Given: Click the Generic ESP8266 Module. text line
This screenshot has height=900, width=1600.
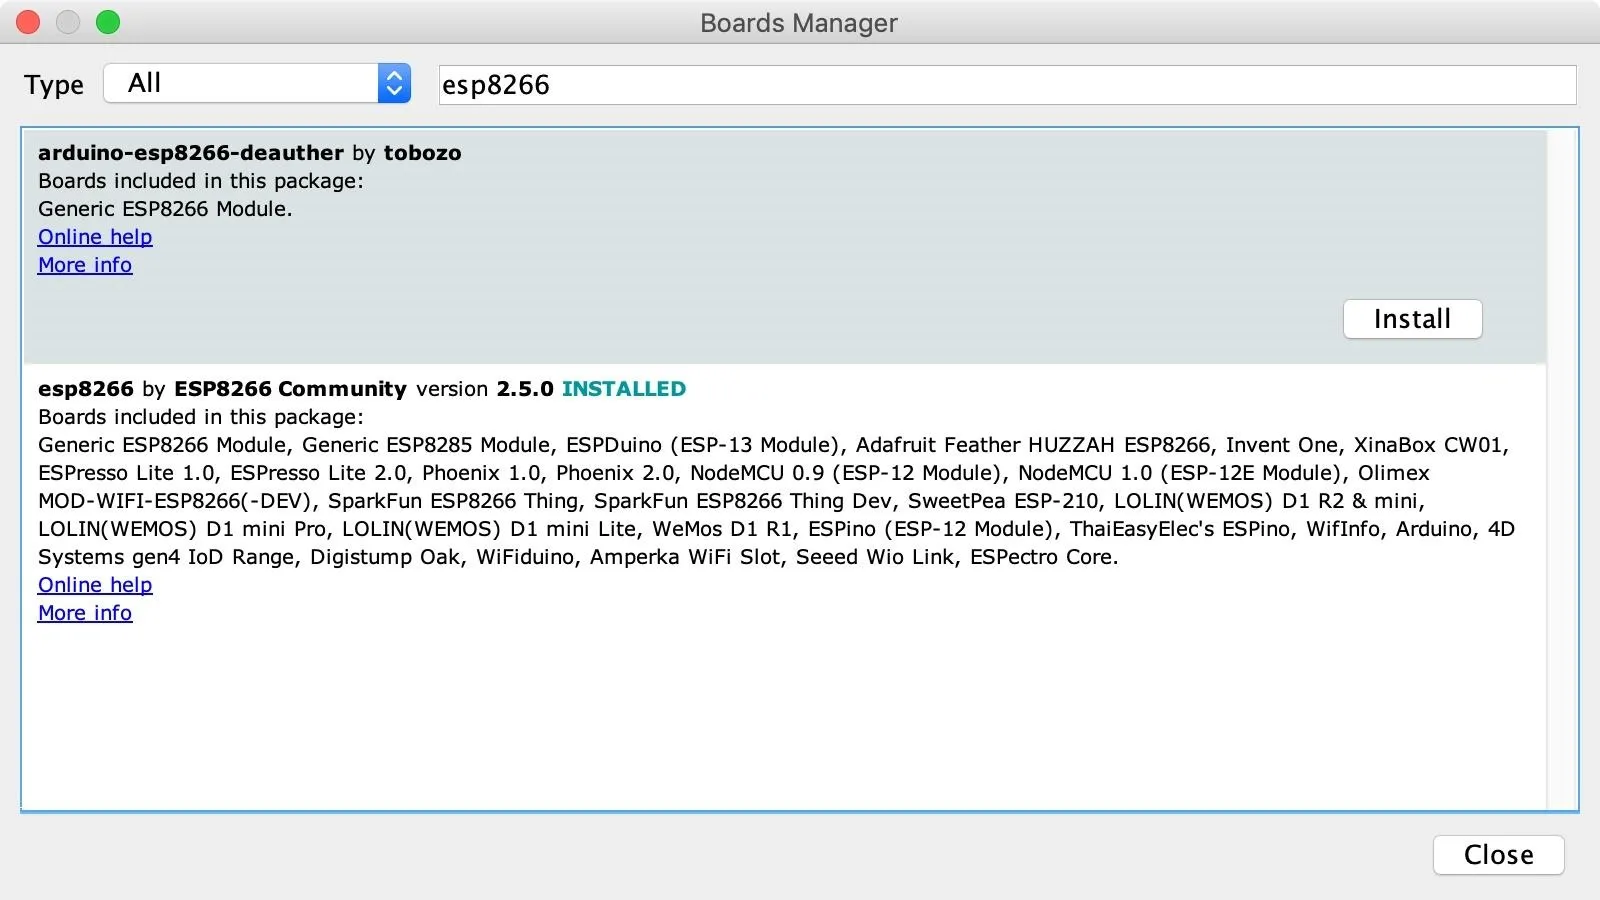Looking at the screenshot, I should [165, 209].
